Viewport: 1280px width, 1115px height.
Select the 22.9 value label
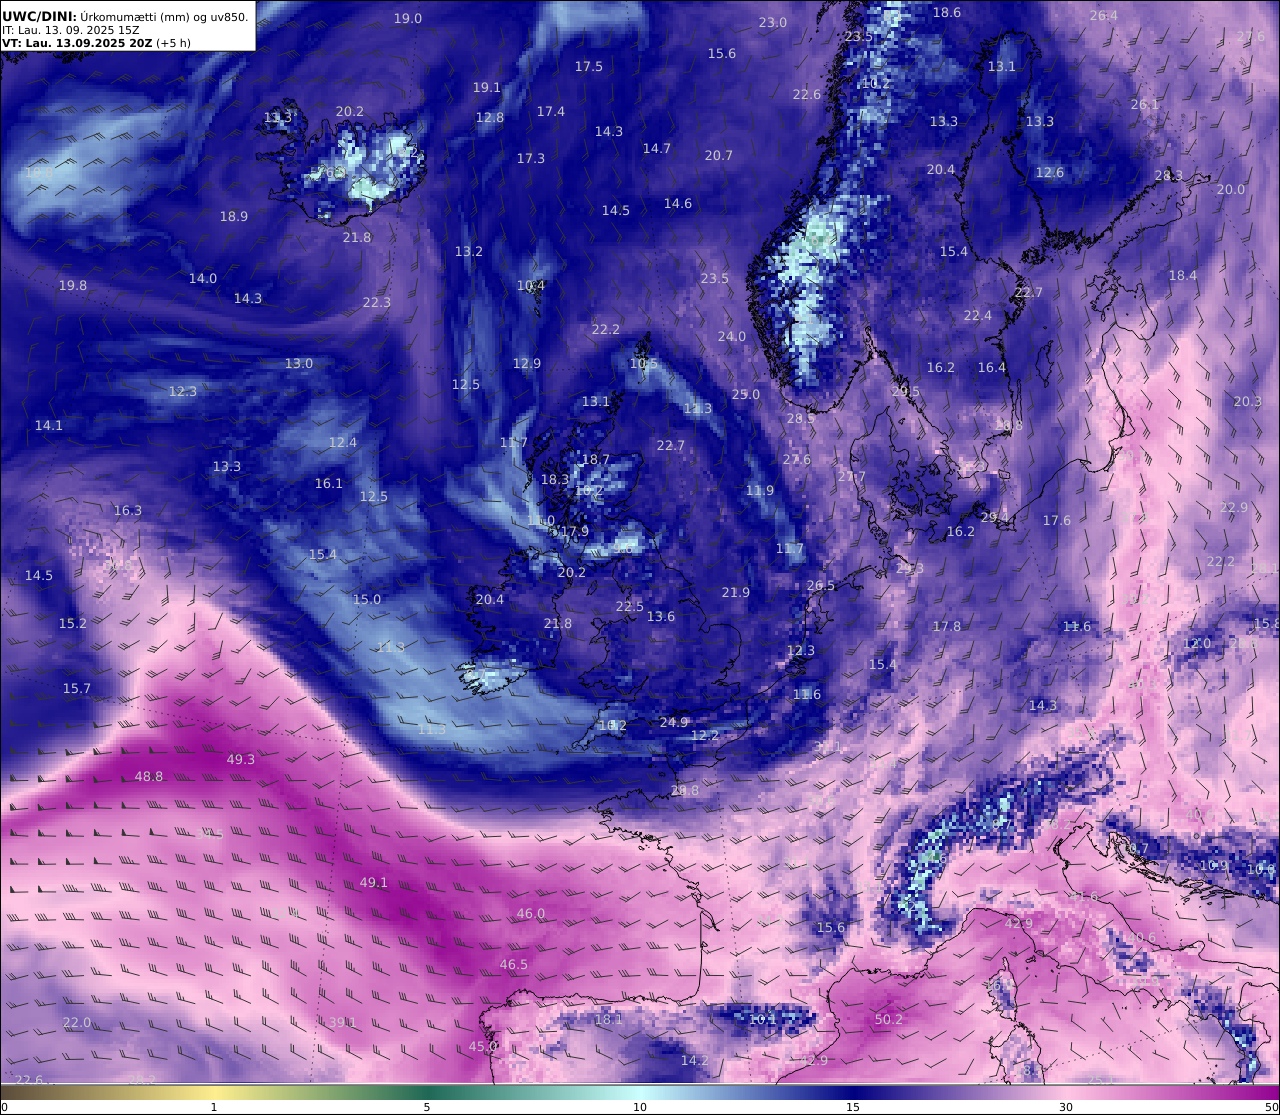coord(1233,508)
